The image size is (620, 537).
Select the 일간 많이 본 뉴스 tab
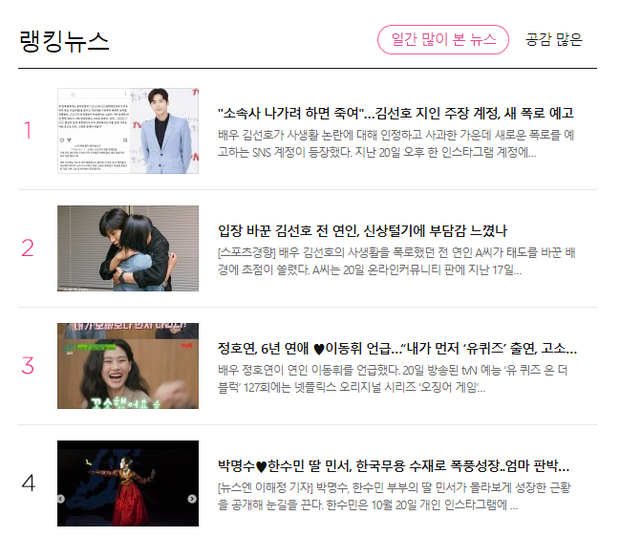pos(443,40)
